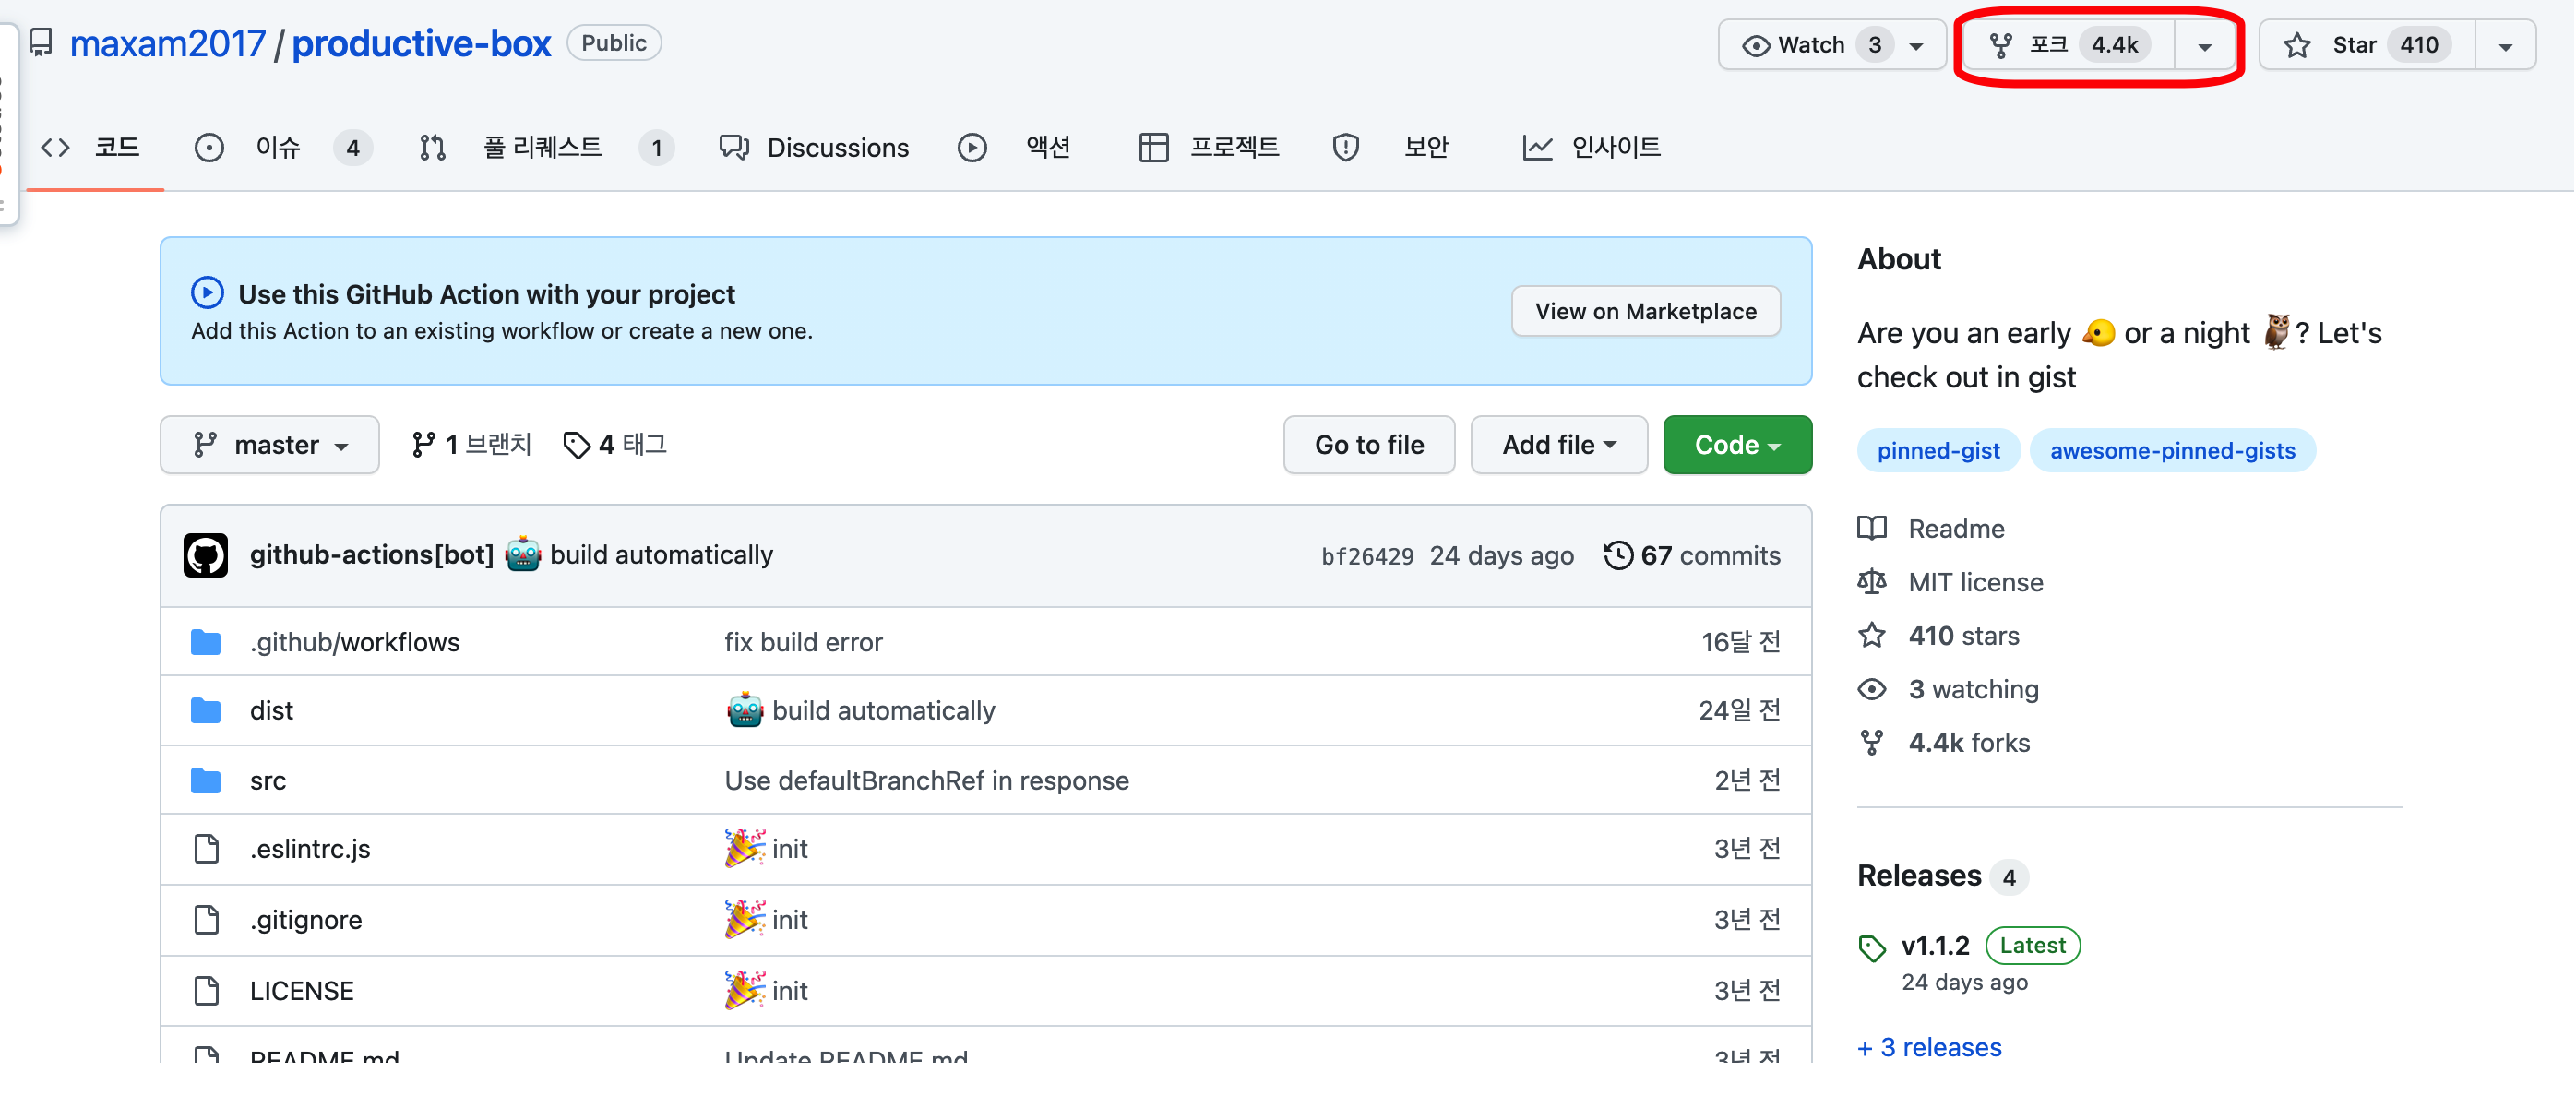Expand the master branch dropdown

coord(270,445)
